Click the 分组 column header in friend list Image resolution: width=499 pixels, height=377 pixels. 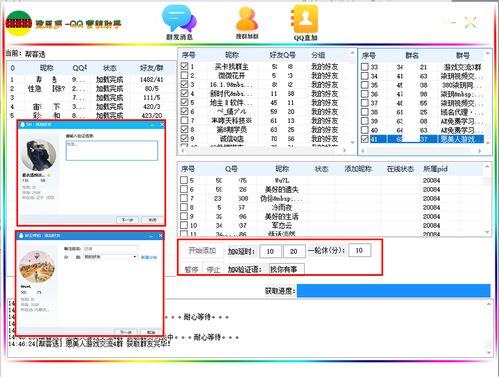click(x=318, y=55)
